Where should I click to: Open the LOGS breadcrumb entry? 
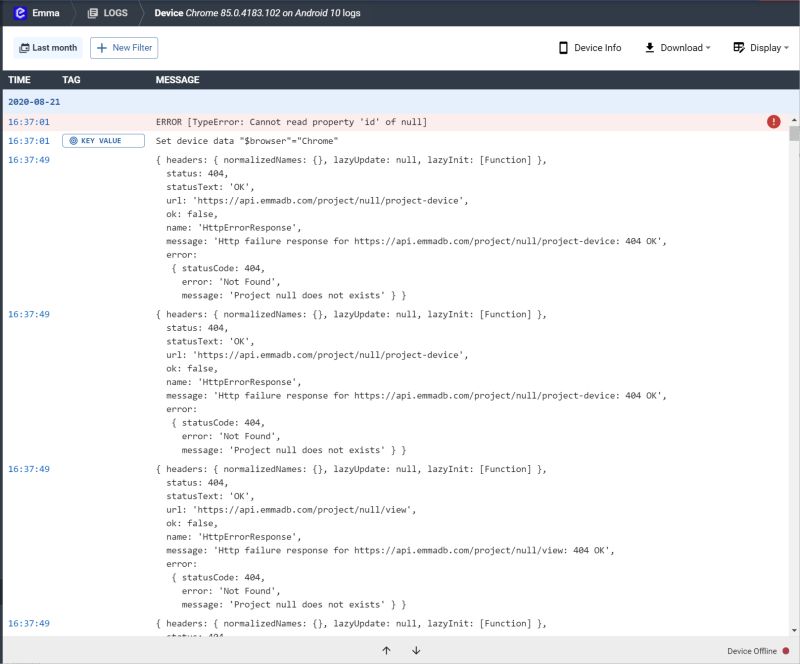tap(112, 14)
